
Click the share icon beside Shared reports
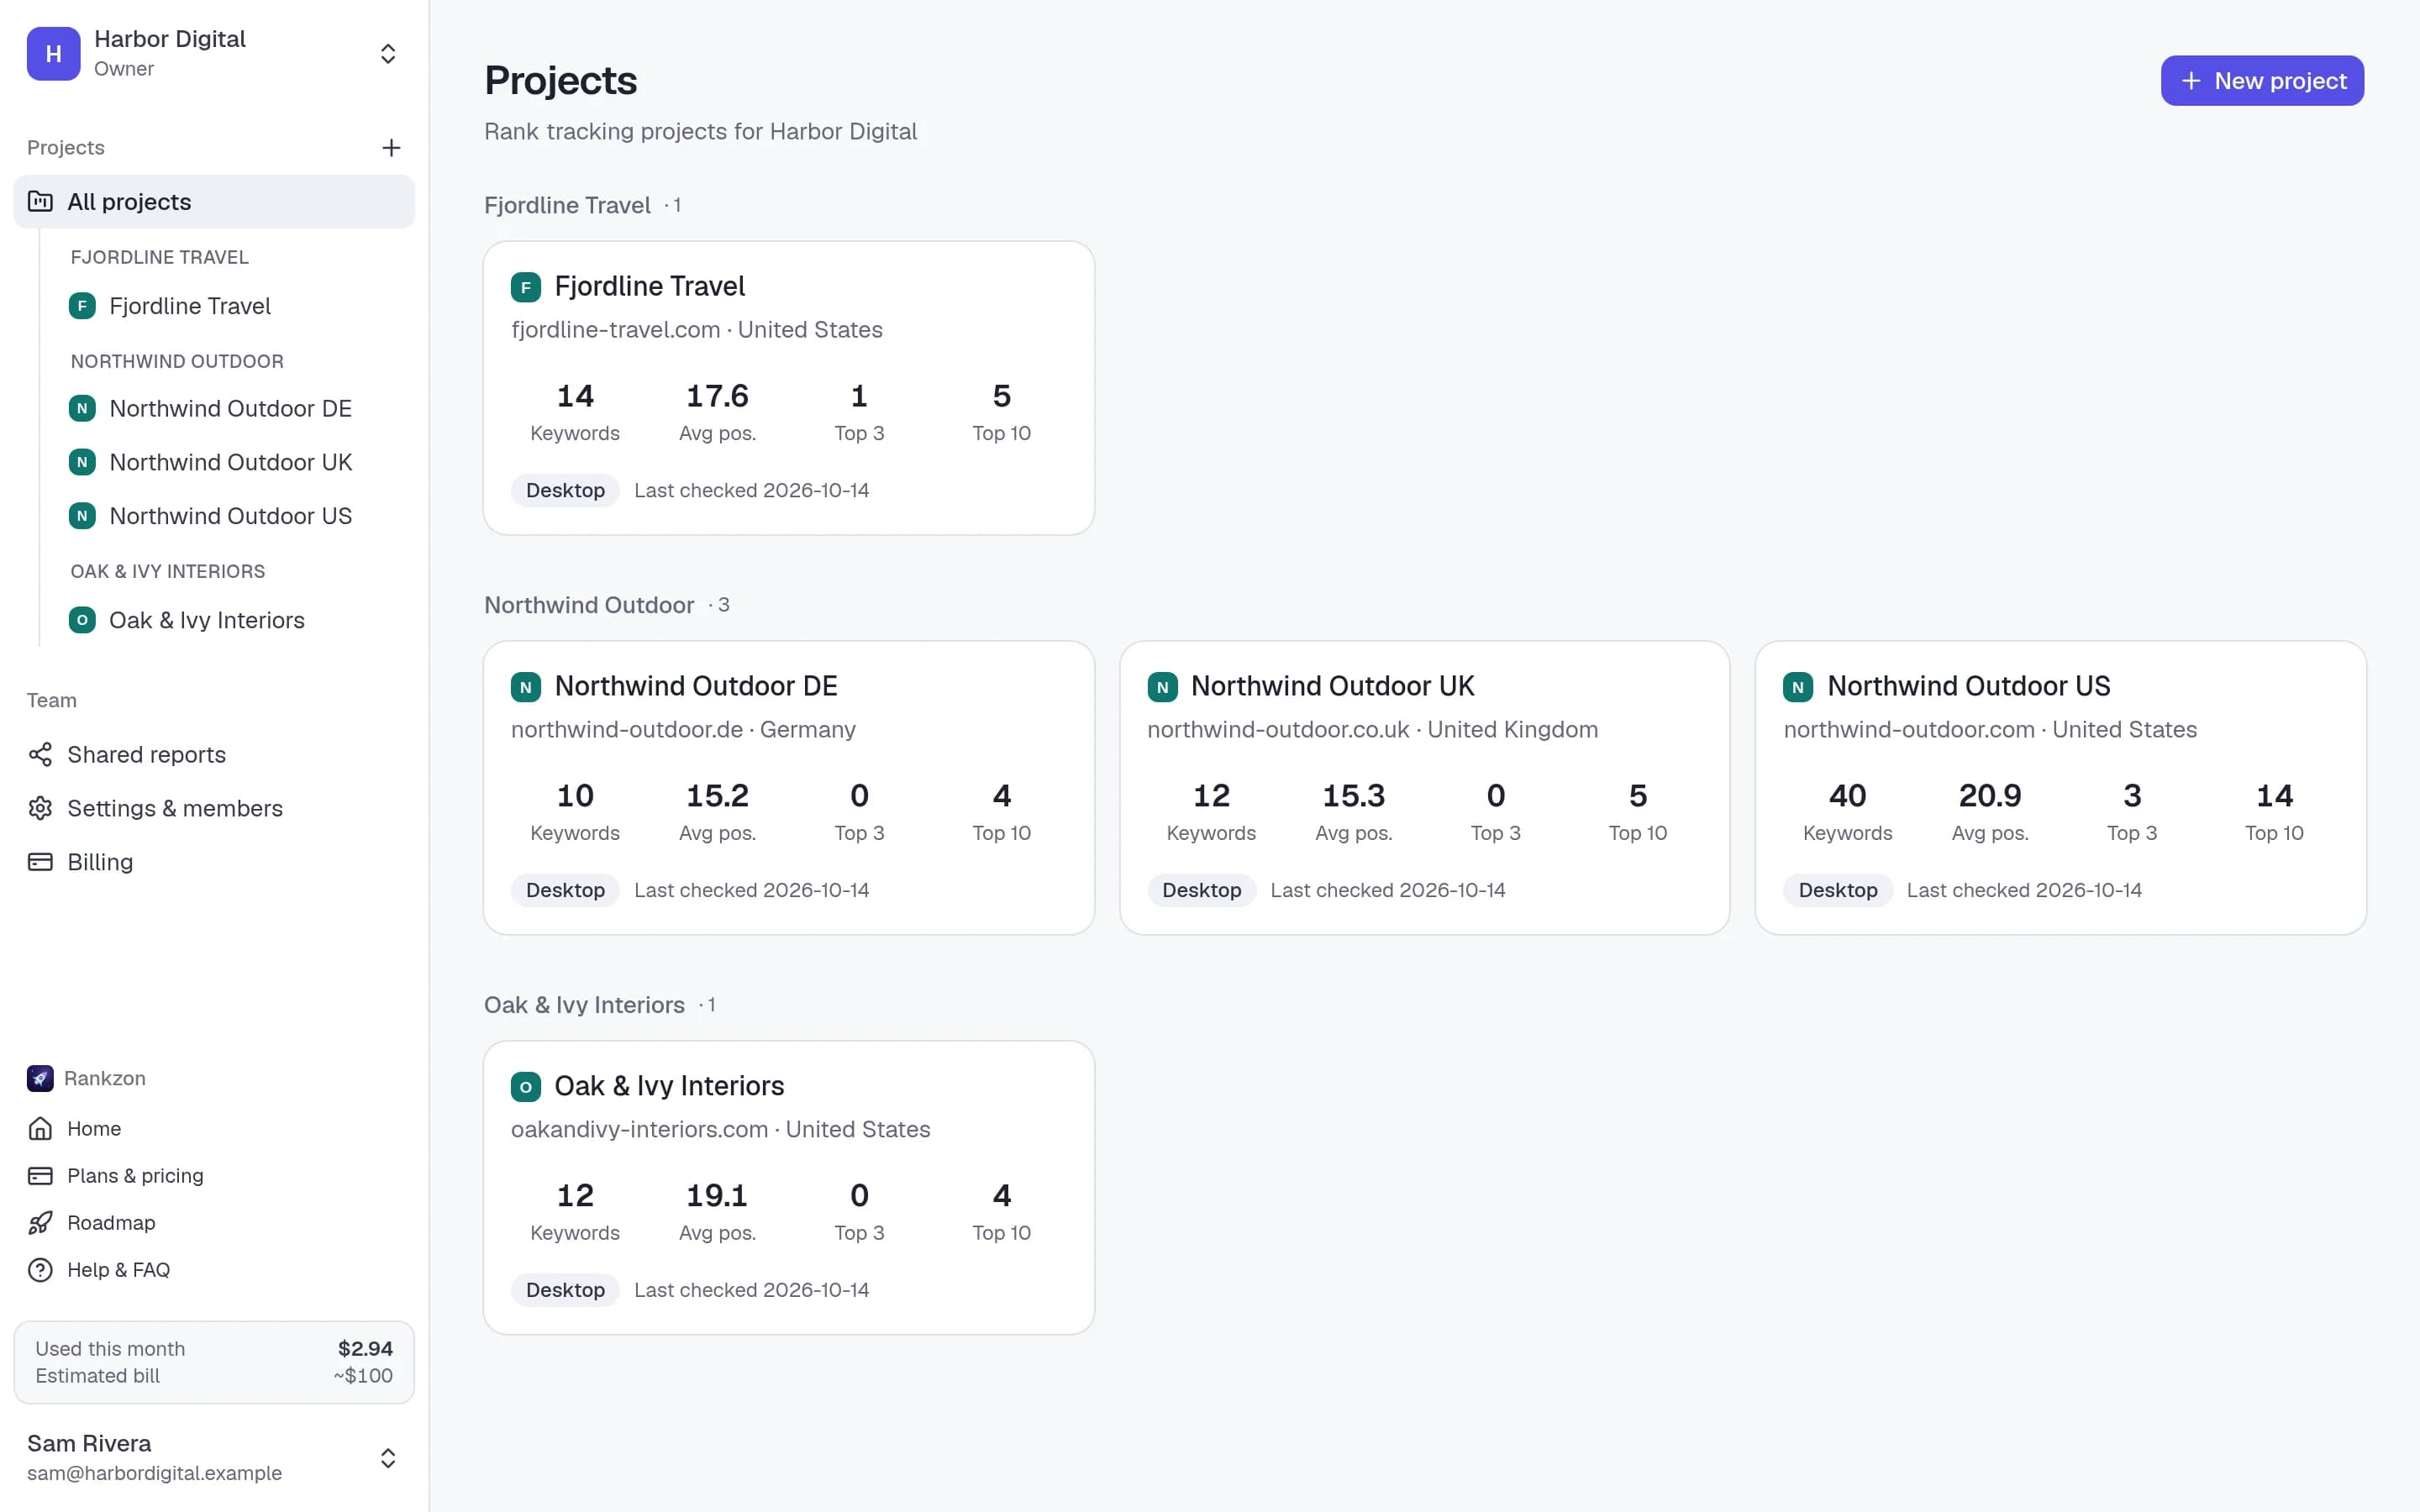tap(40, 754)
